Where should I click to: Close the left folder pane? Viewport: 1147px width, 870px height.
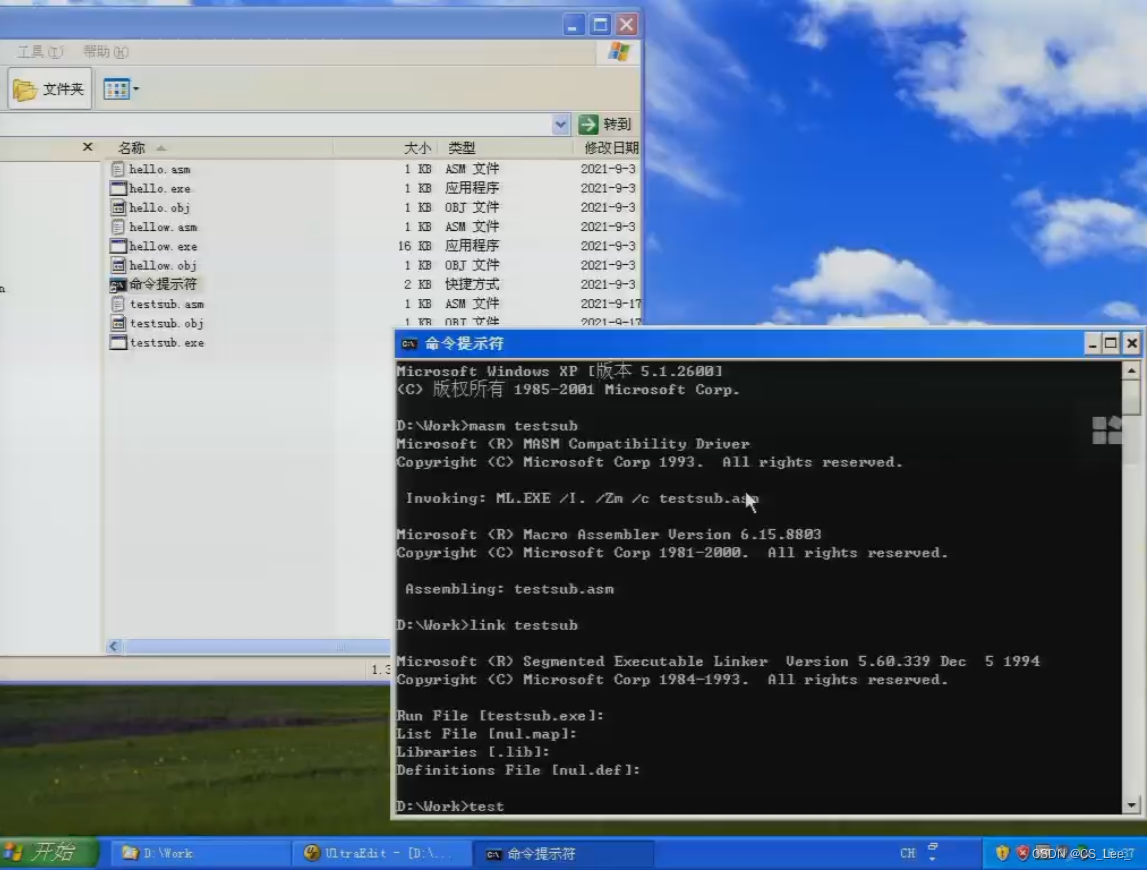pos(88,147)
